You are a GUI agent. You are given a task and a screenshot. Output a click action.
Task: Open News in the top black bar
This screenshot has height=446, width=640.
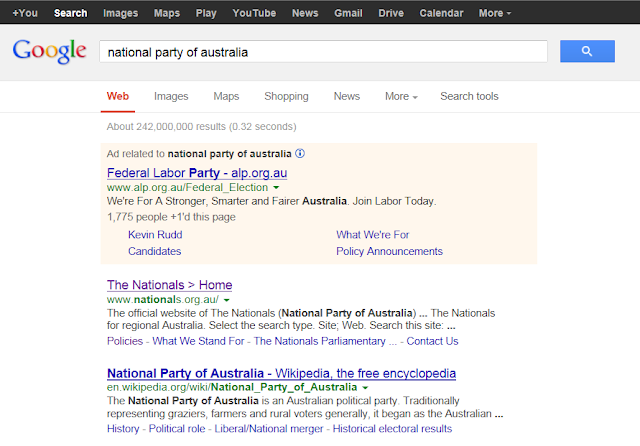click(305, 13)
